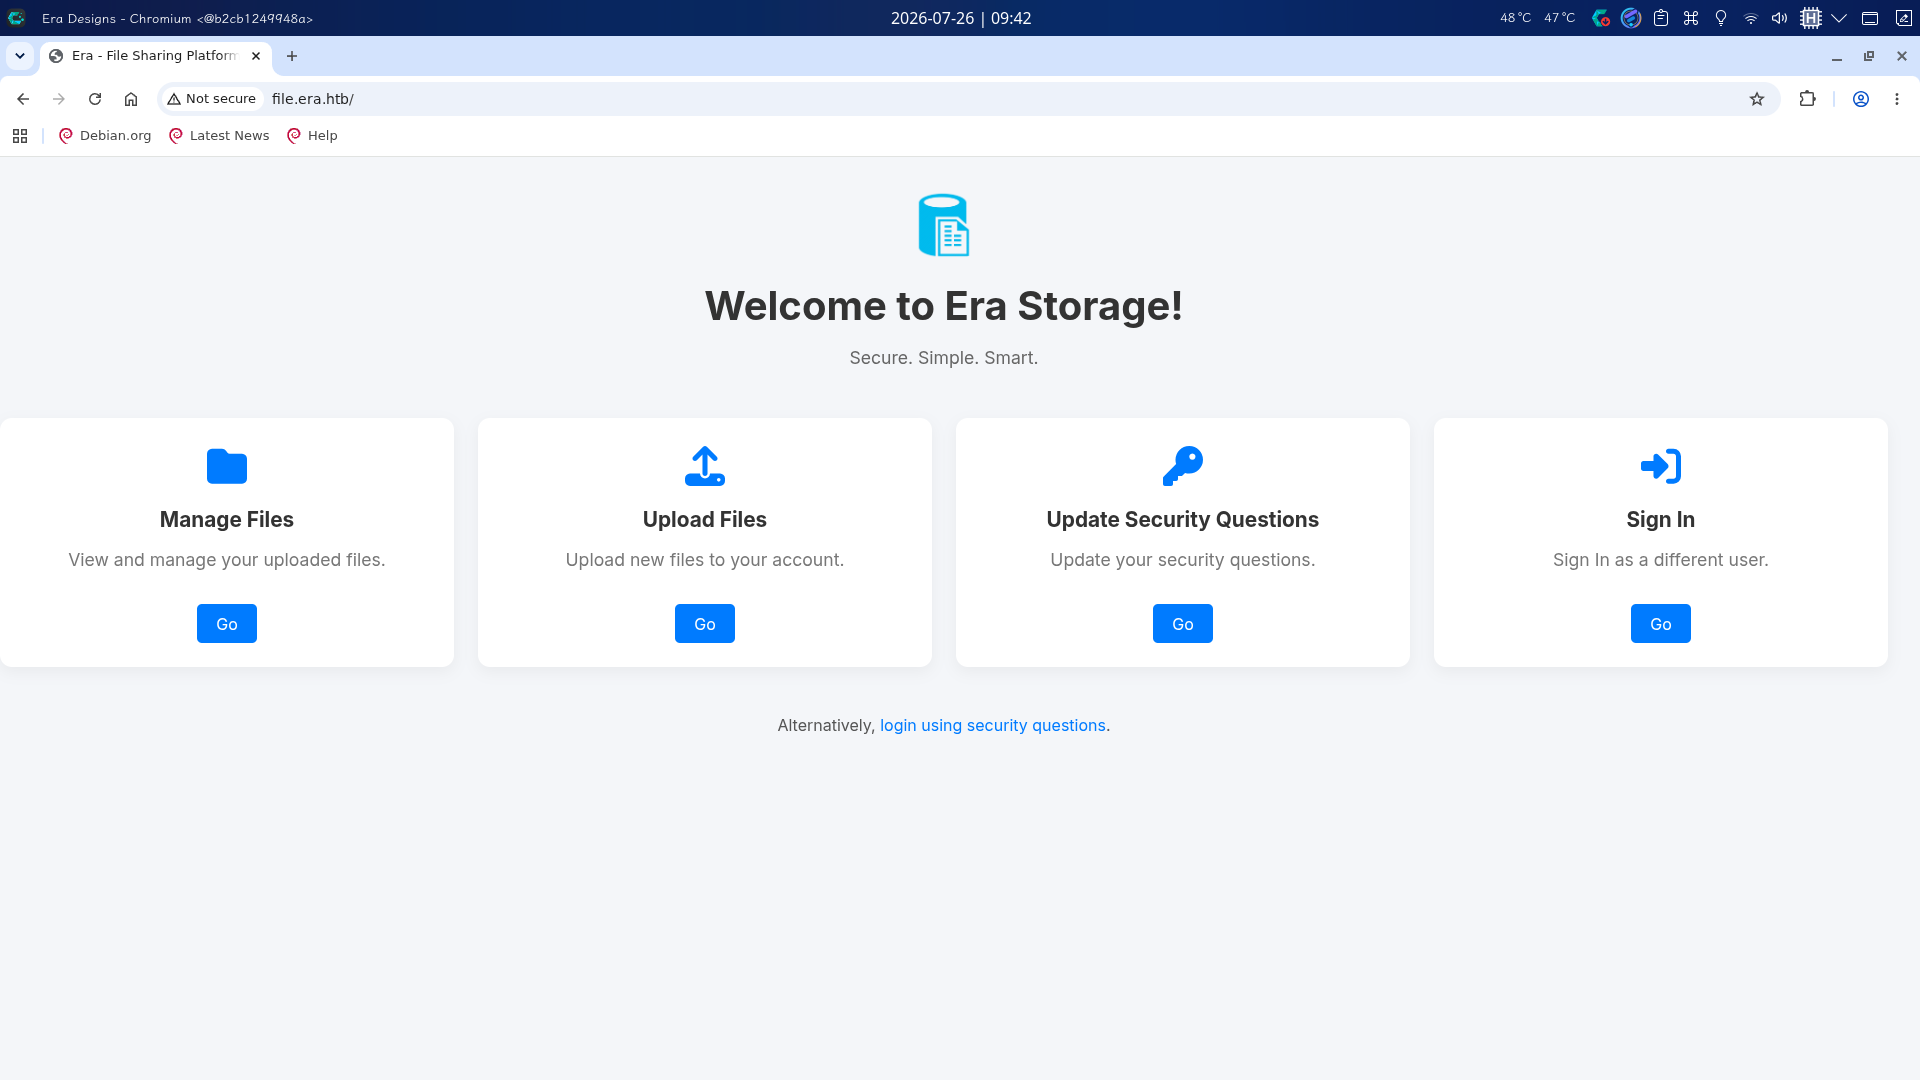1920x1080 pixels.
Task: Bookmark this page with the star icon
Action: [x=1757, y=99]
